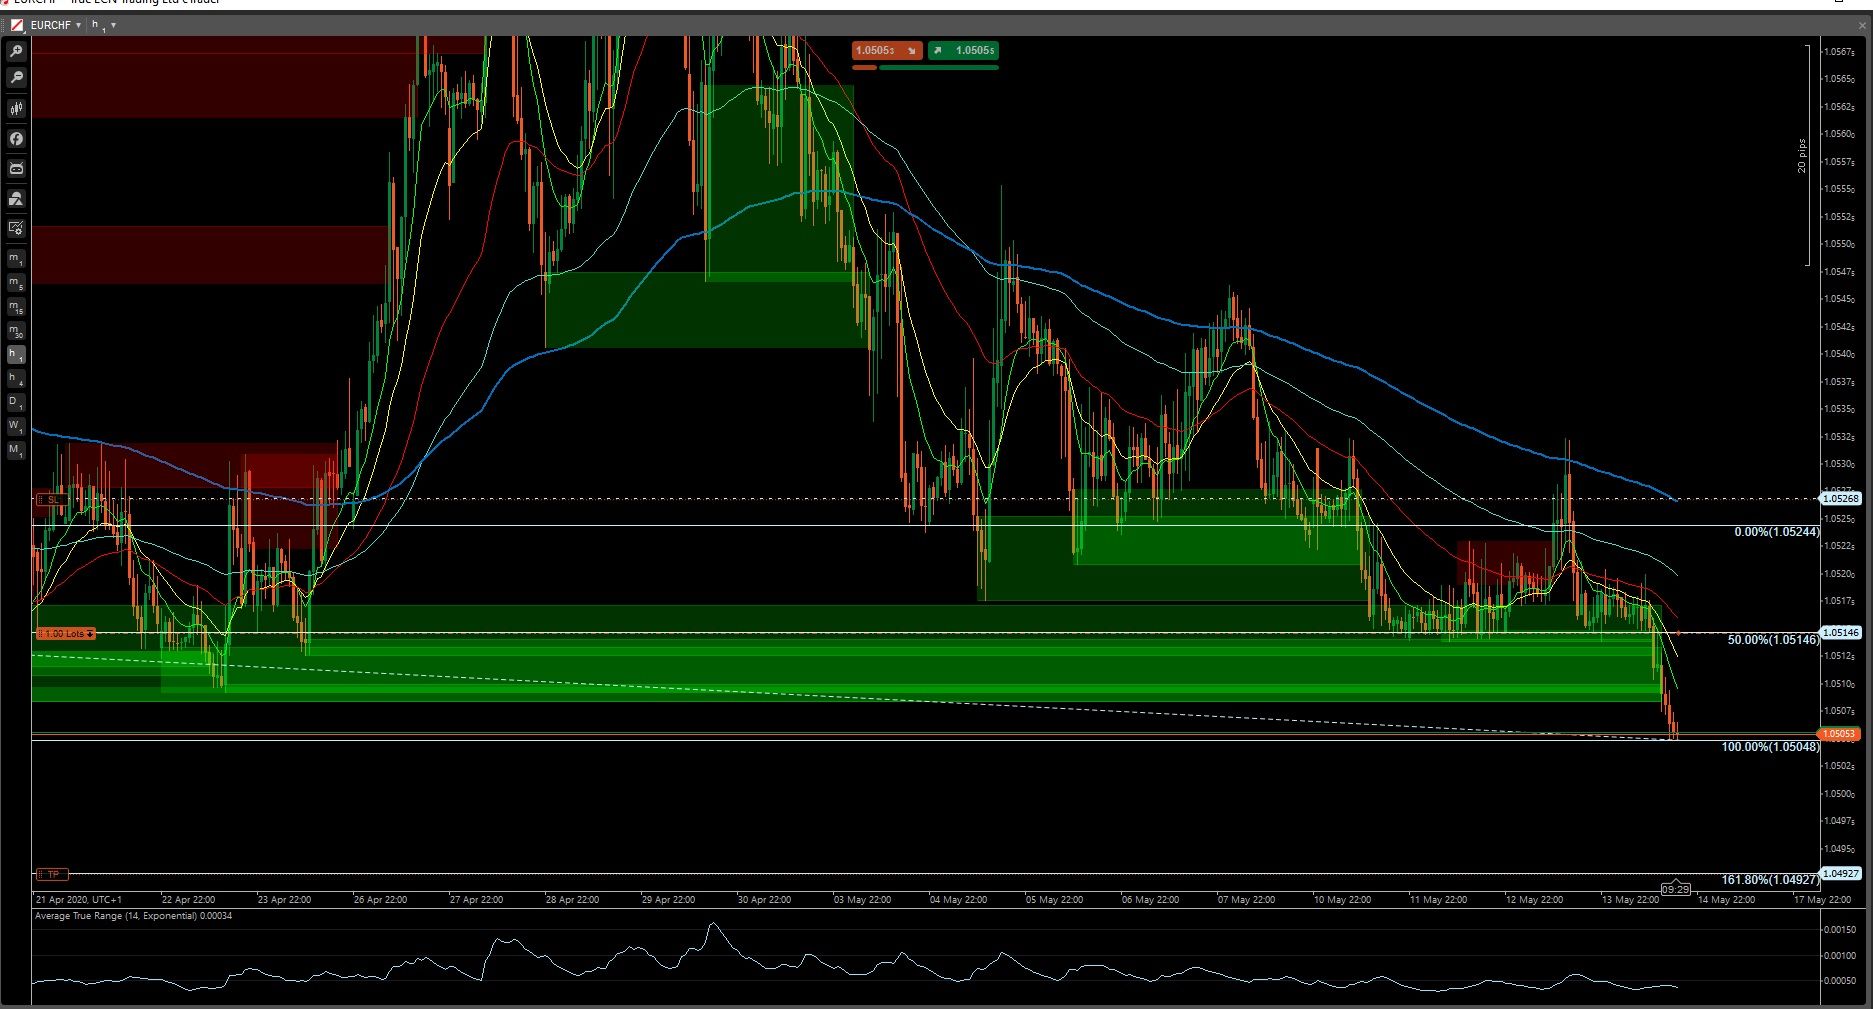The width and height of the screenshot is (1873, 1009).
Task: Click the red sell button 1.05053
Action: pyautogui.click(x=887, y=50)
